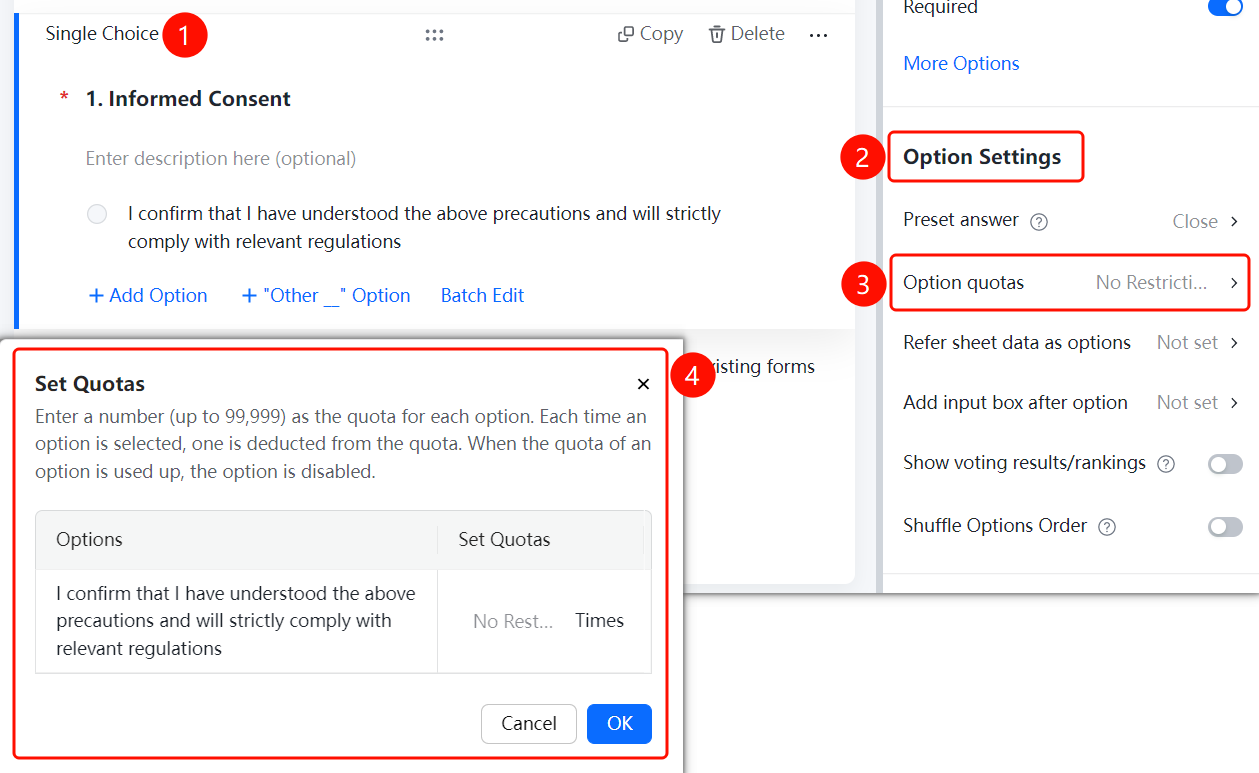This screenshot has width=1259, height=773.
Task: Click the Option Settings section heading
Action: coord(982,157)
